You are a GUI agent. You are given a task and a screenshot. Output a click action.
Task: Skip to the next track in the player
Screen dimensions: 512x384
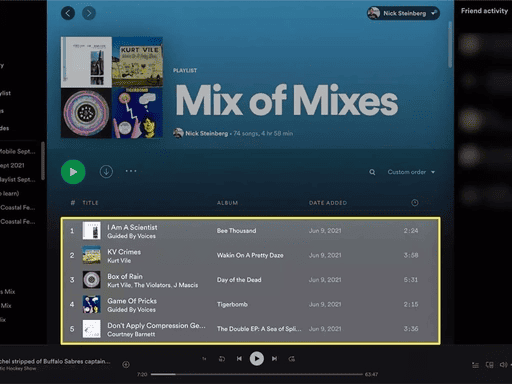tap(274, 359)
